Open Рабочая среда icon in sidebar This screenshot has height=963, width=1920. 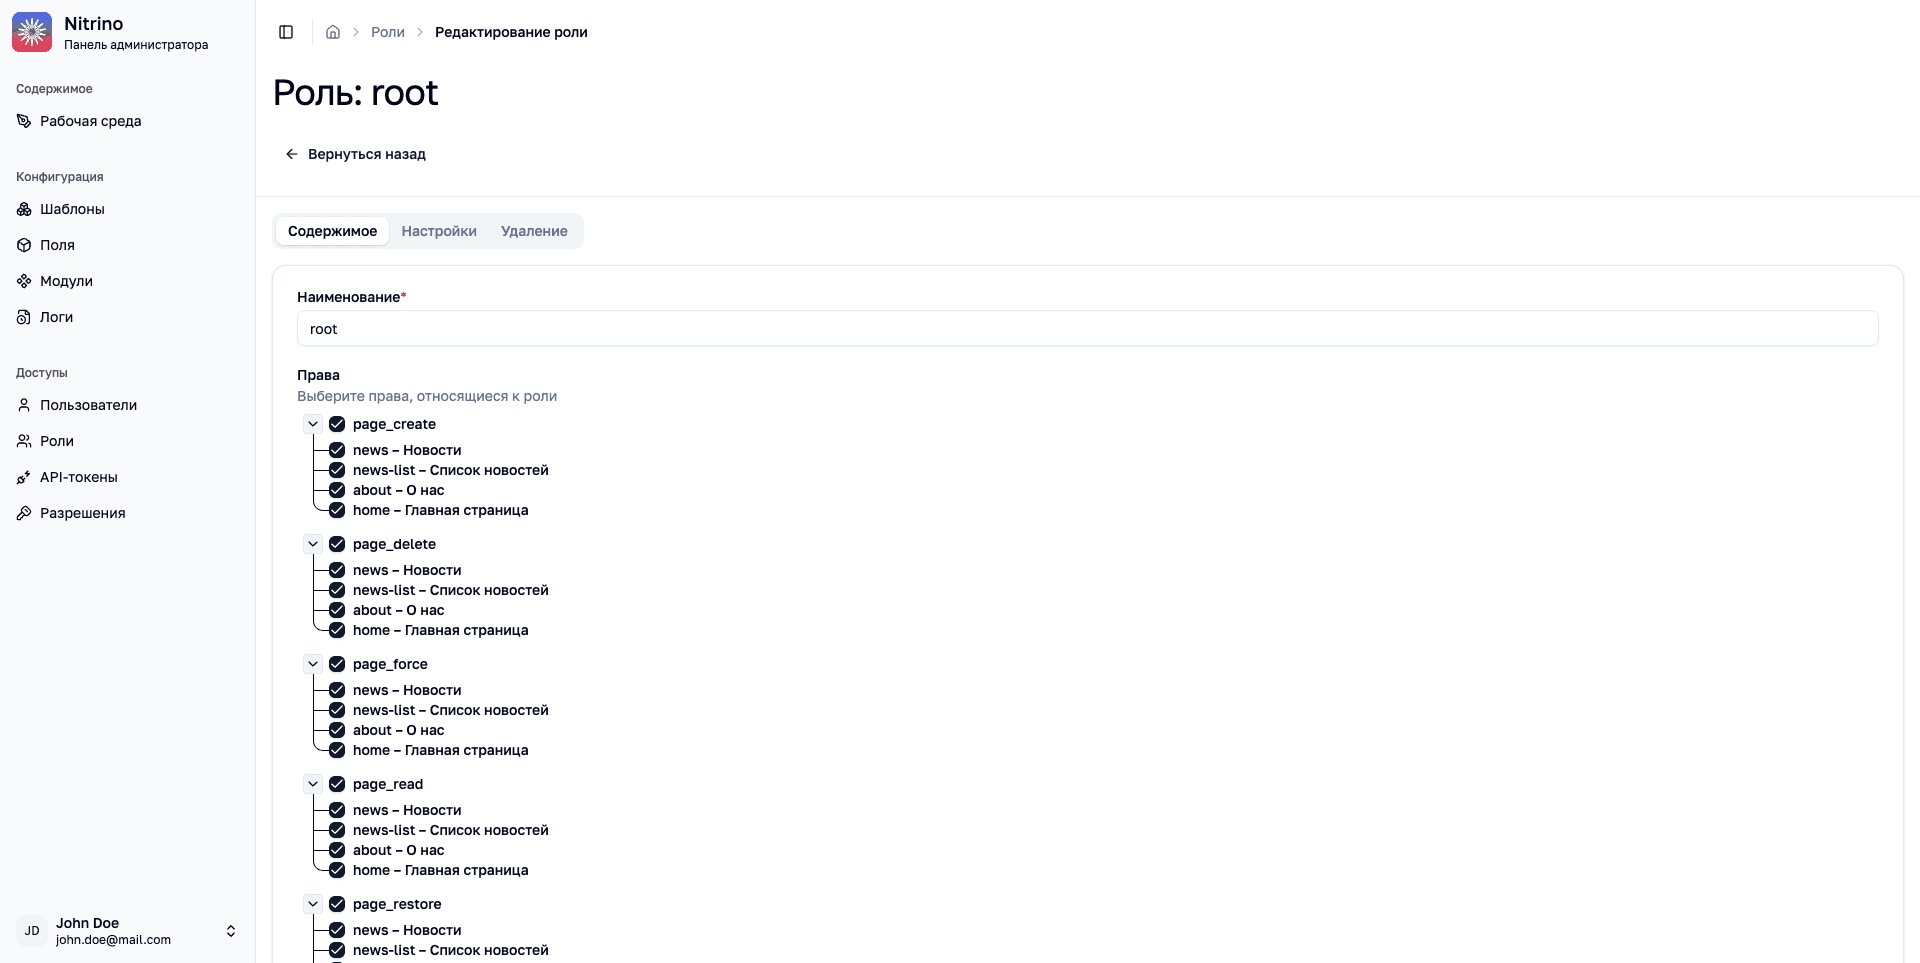(x=24, y=121)
